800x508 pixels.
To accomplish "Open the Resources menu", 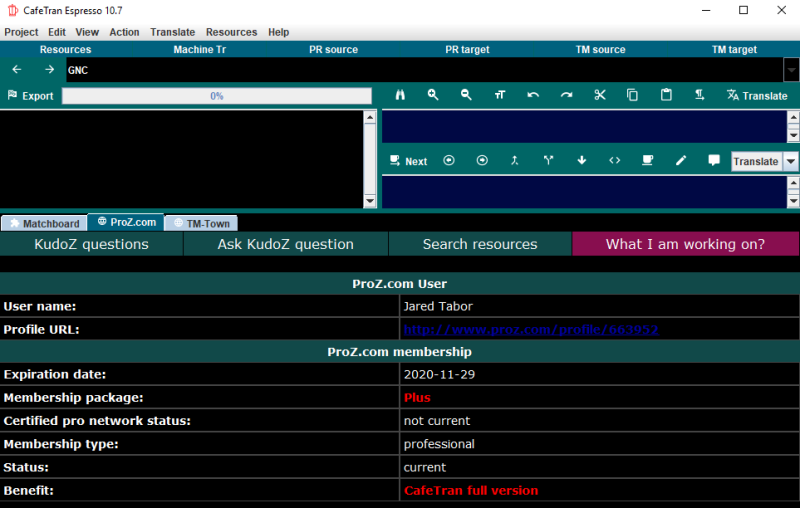I will point(231,32).
